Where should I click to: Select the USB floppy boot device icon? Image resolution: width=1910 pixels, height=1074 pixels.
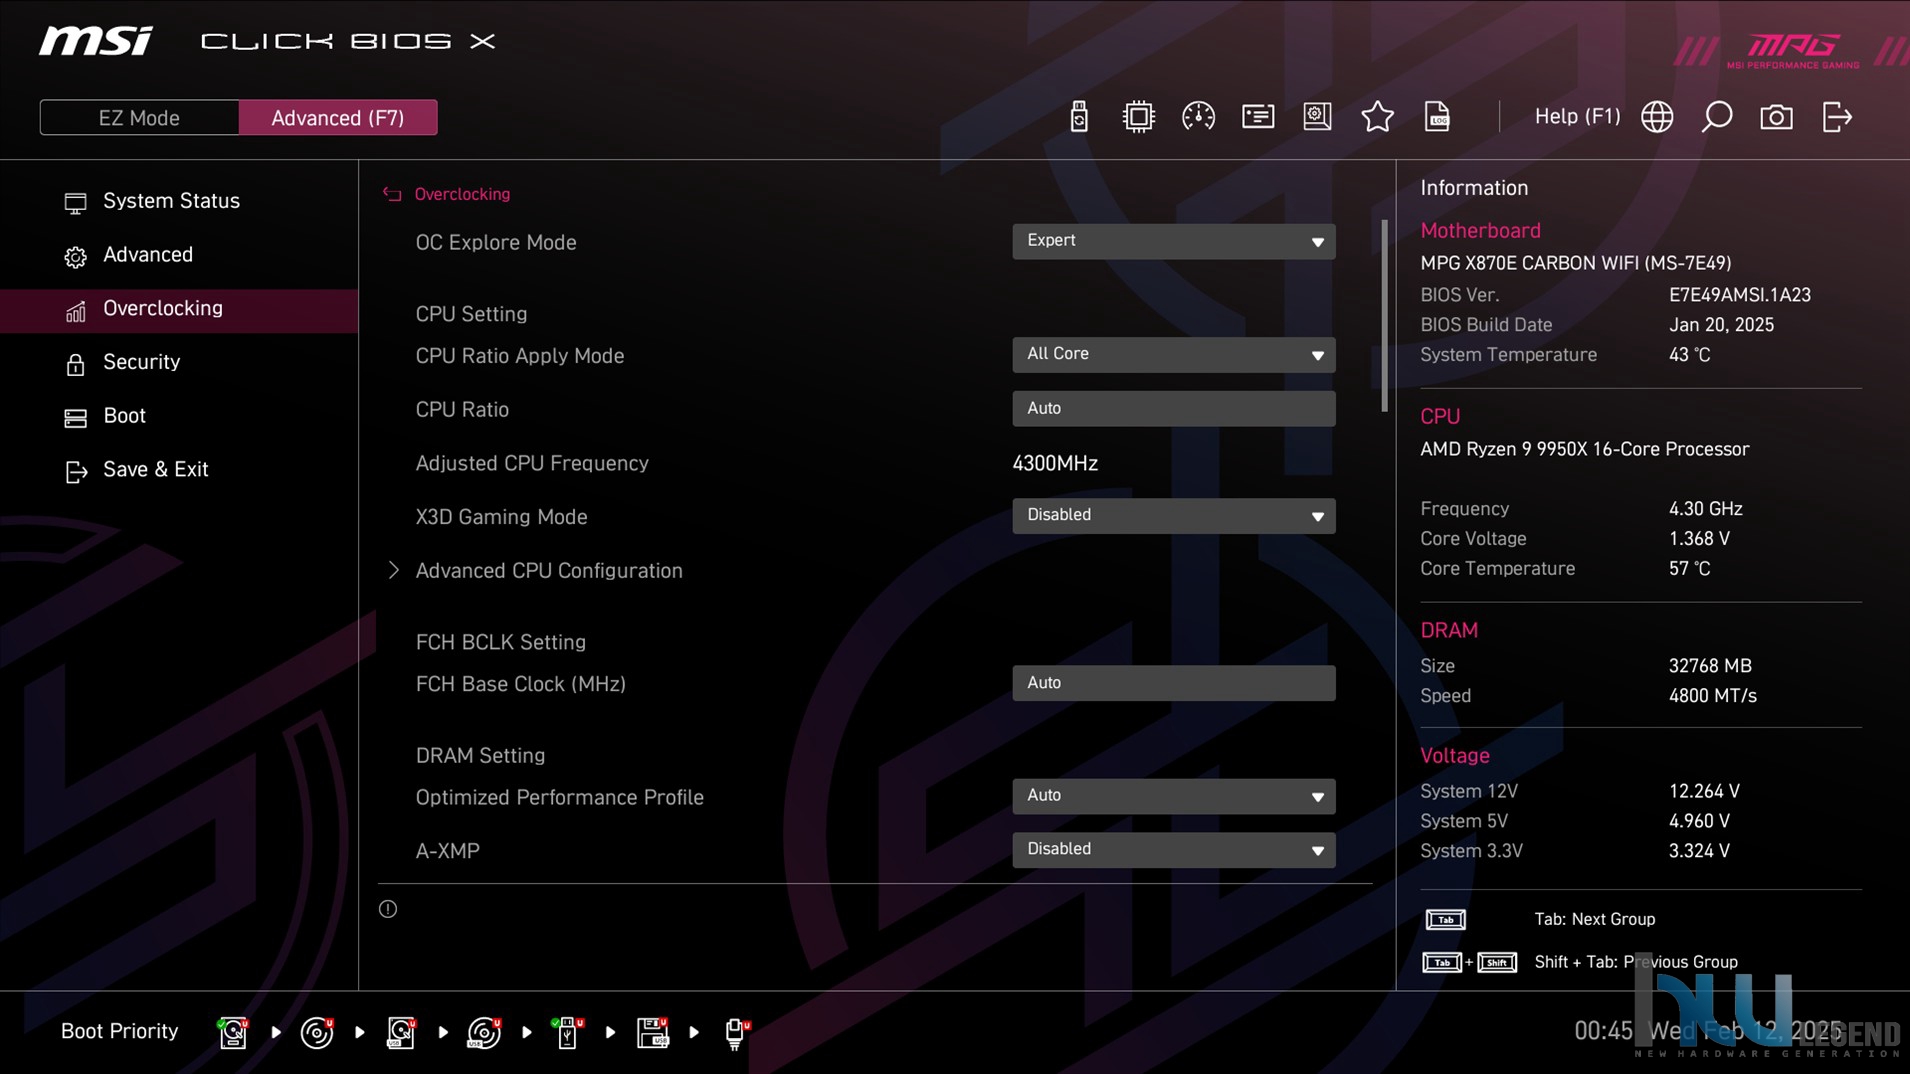coord(652,1032)
